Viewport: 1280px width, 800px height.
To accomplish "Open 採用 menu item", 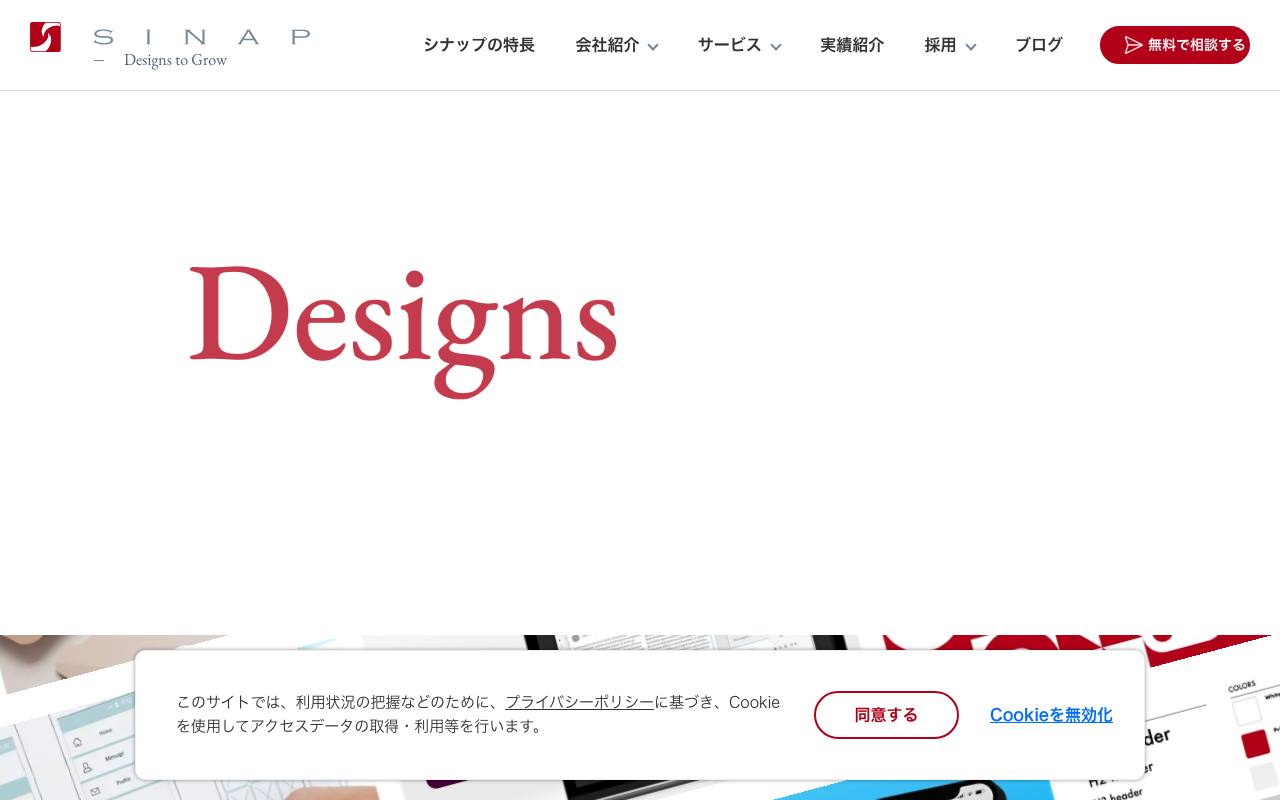I will click(940, 45).
